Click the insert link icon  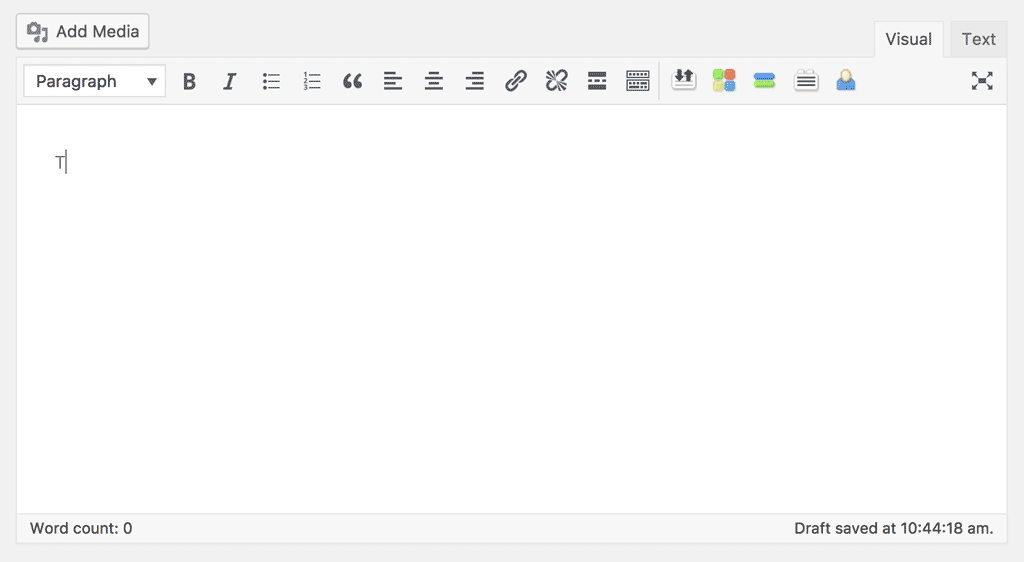click(516, 82)
